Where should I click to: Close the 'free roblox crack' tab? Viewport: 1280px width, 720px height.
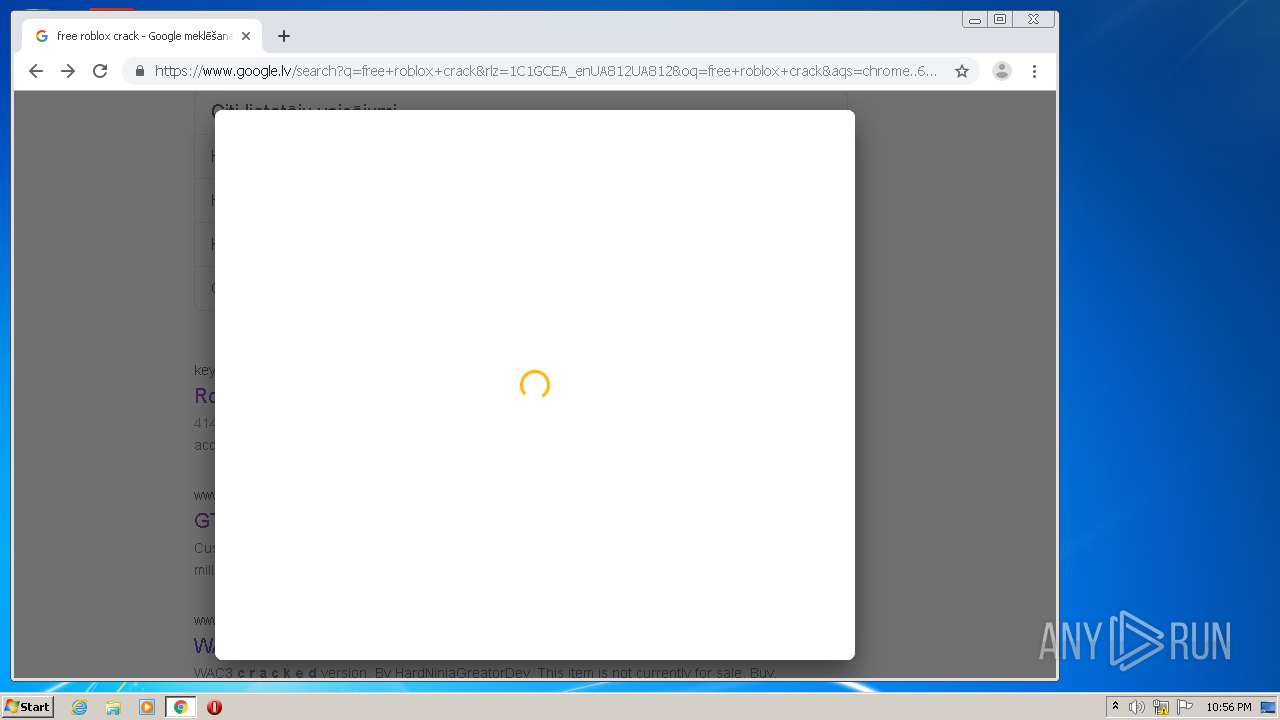[246, 36]
